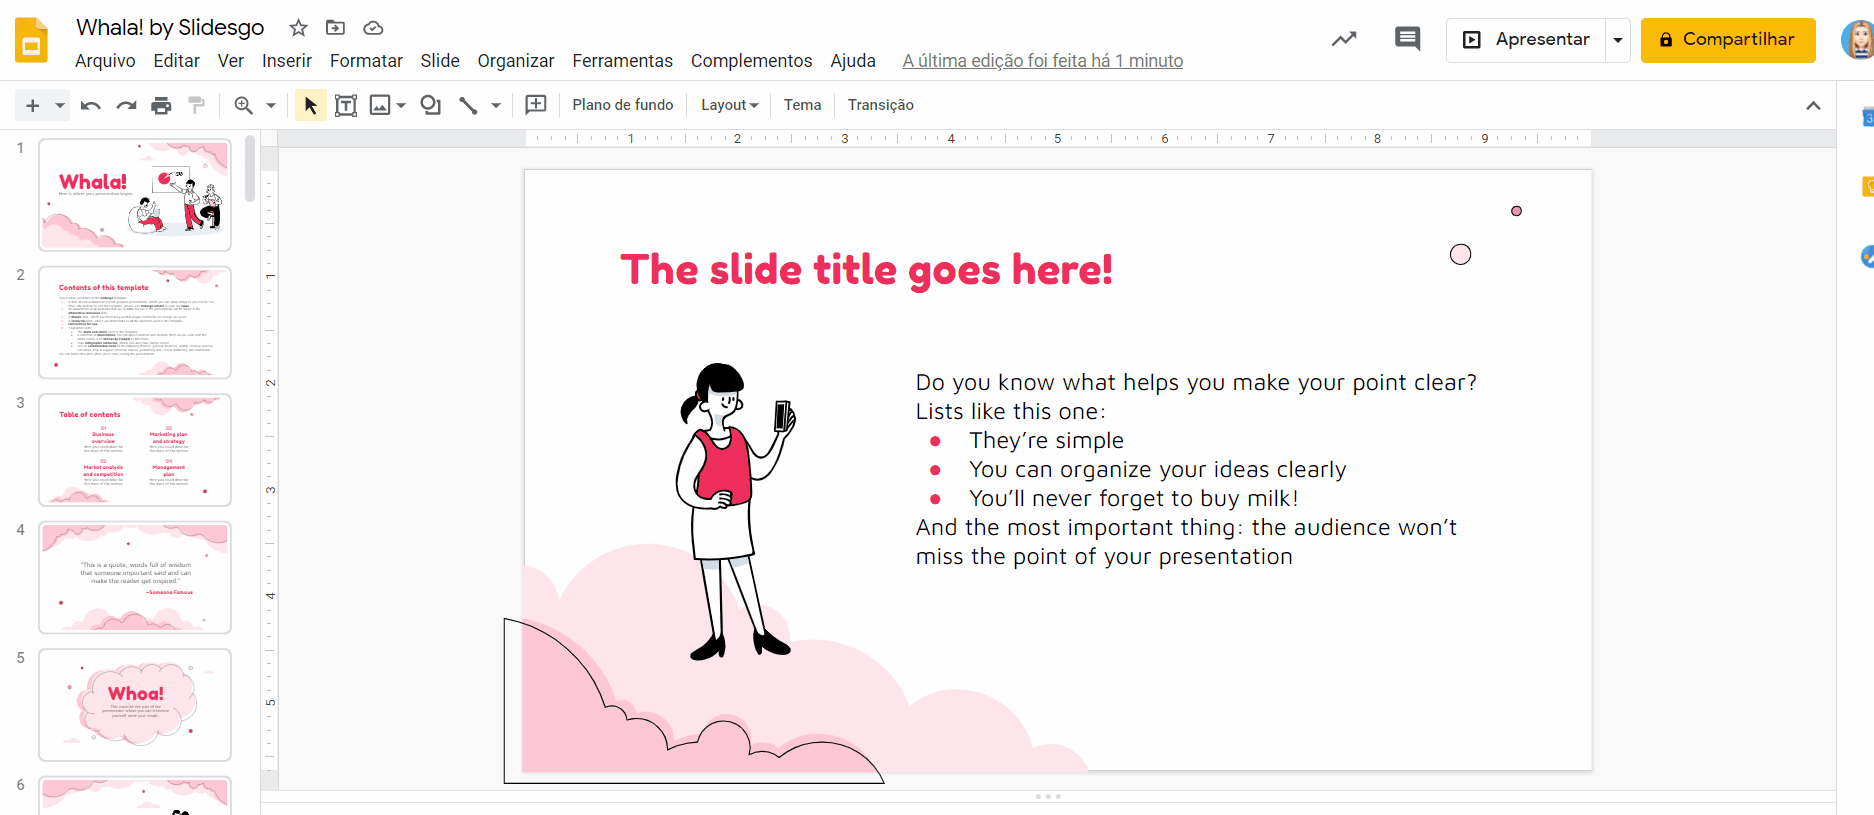Add a new slide with the plus icon
Image resolution: width=1874 pixels, height=815 pixels.
[x=33, y=105]
